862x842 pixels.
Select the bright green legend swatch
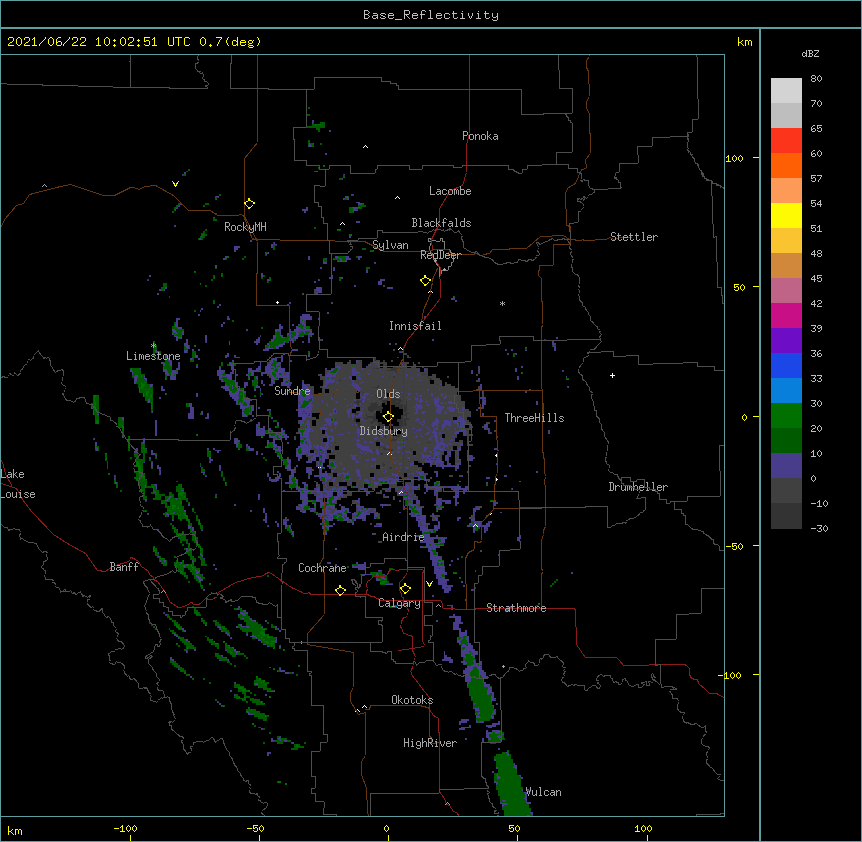(x=786, y=416)
